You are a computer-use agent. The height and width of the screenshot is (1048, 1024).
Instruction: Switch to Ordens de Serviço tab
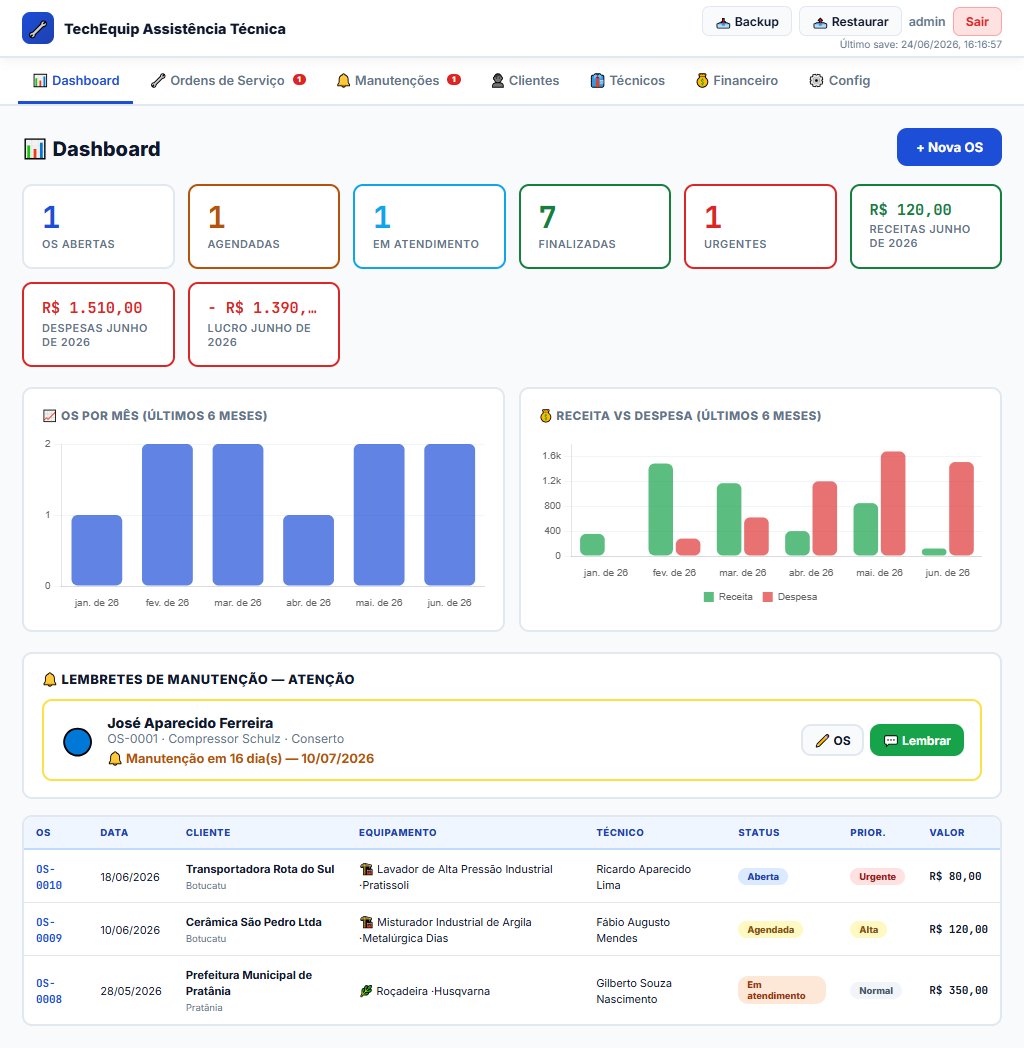(227, 81)
